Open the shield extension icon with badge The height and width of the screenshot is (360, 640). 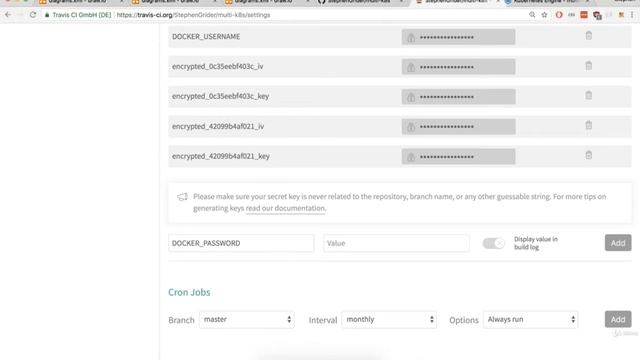(597, 15)
